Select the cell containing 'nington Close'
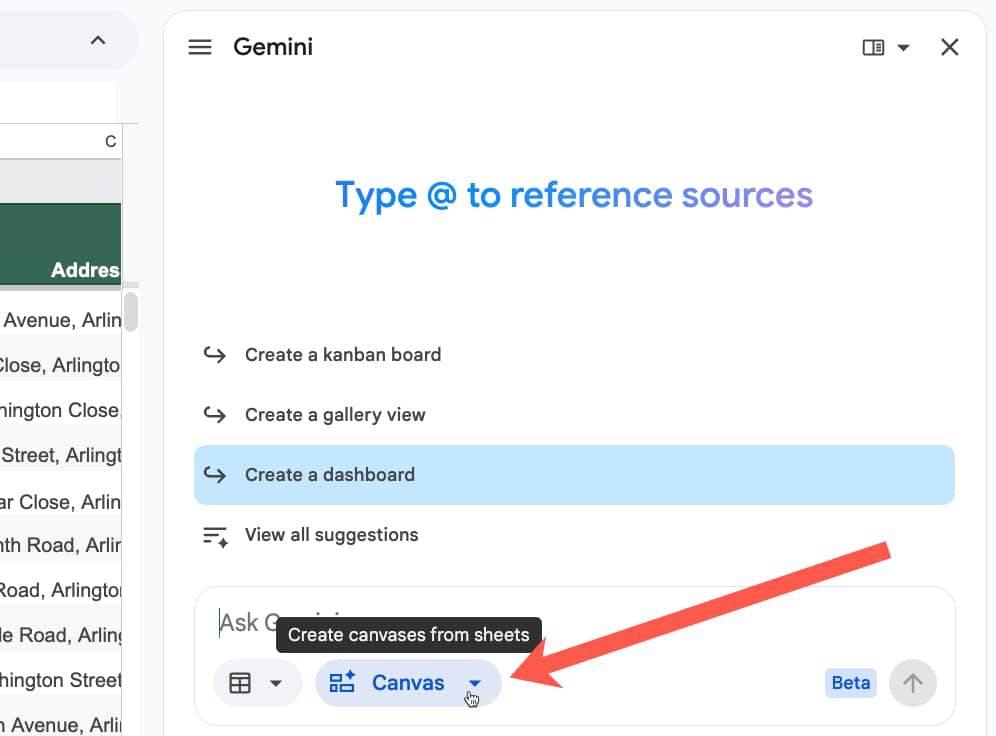 pyautogui.click(x=60, y=410)
